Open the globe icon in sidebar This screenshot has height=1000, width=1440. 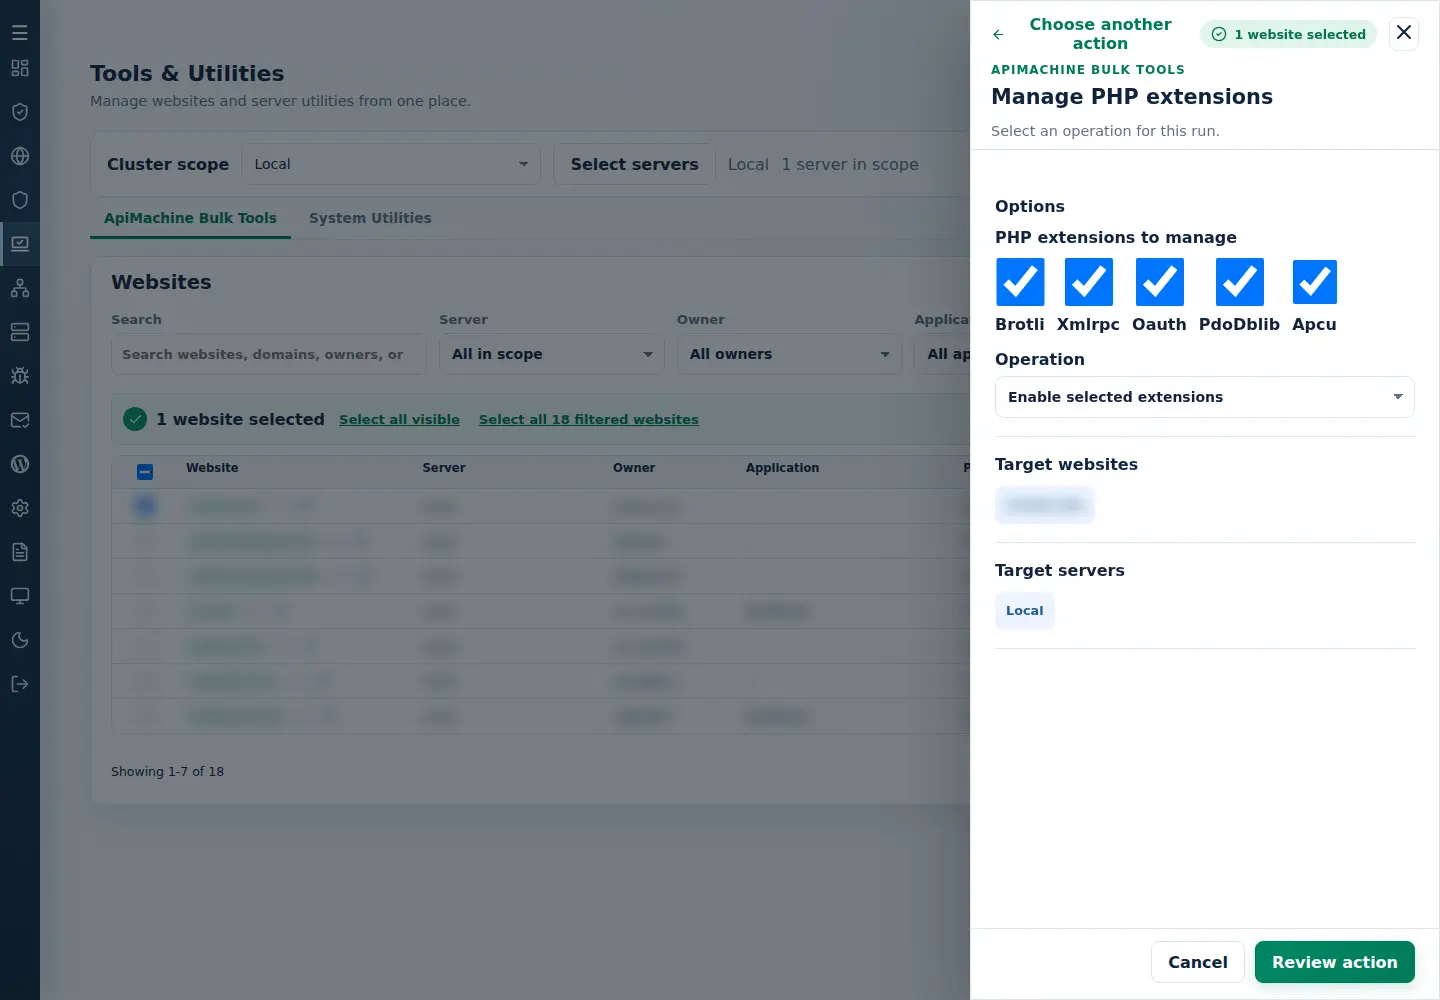(20, 156)
